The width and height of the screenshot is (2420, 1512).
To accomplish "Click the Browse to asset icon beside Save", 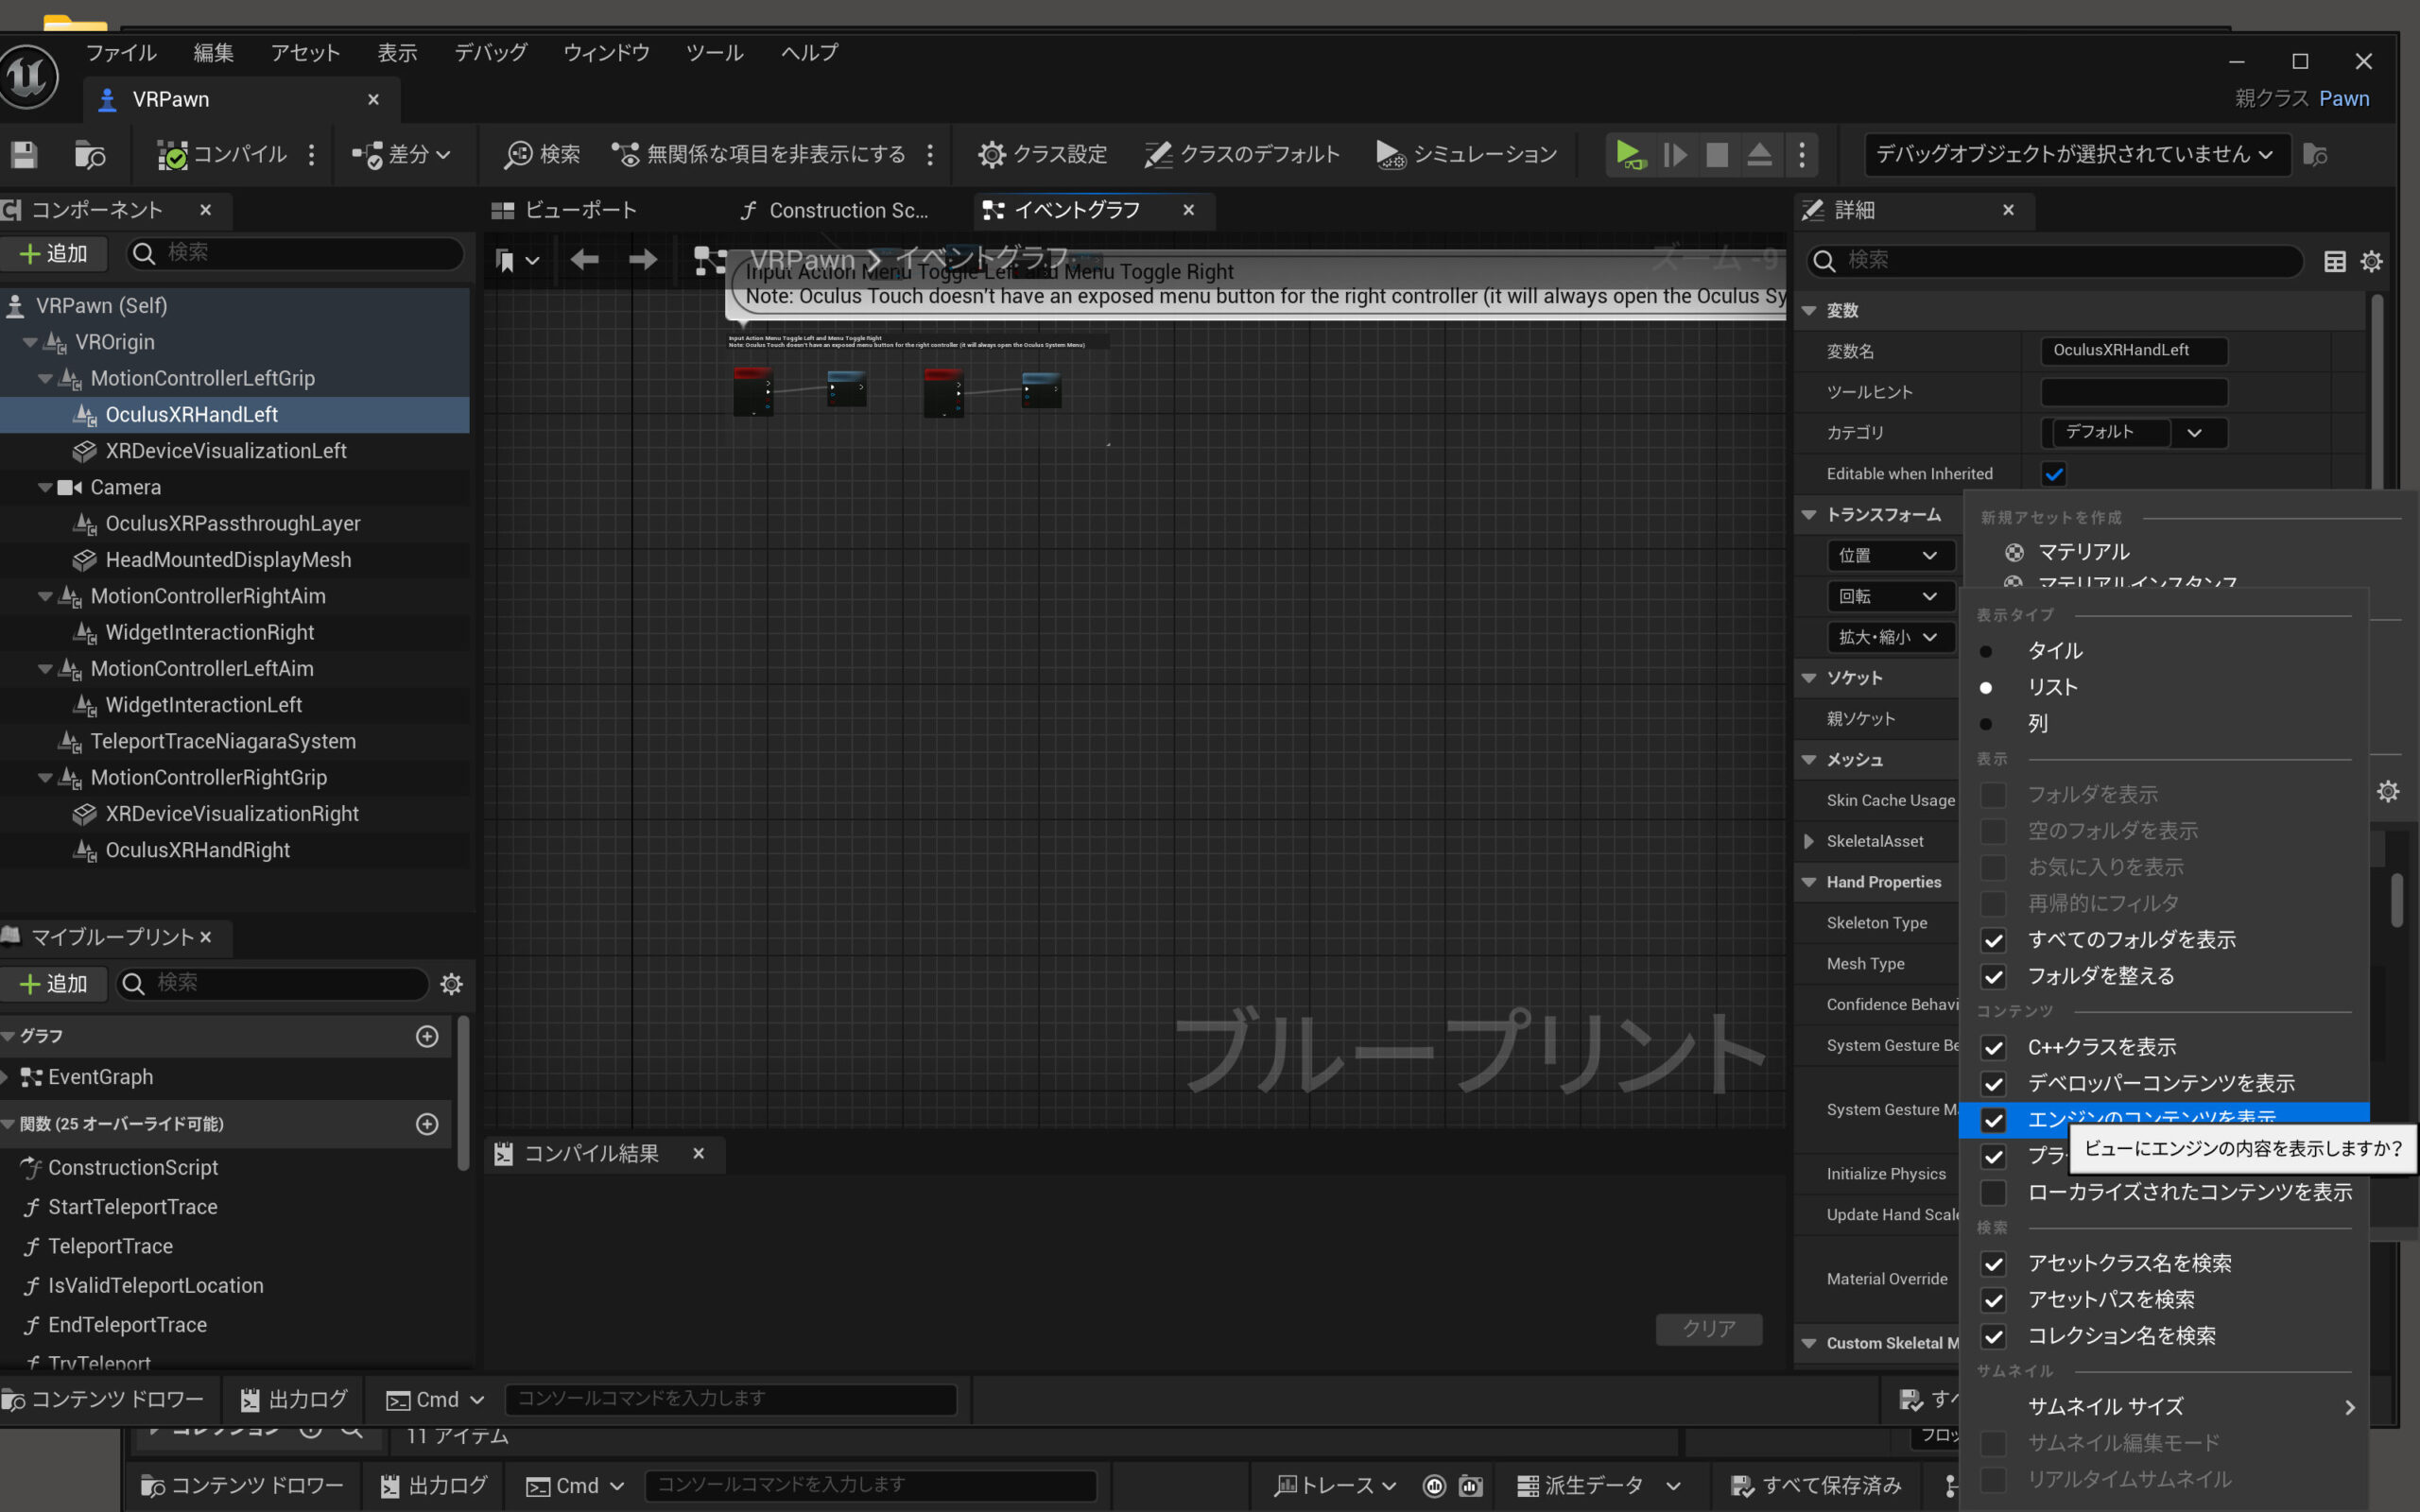I will (90, 155).
